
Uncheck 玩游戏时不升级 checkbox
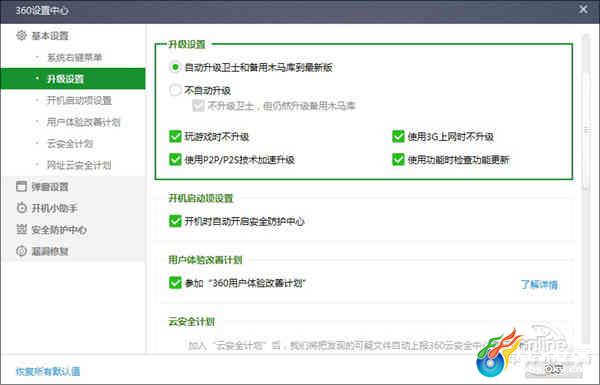point(175,136)
